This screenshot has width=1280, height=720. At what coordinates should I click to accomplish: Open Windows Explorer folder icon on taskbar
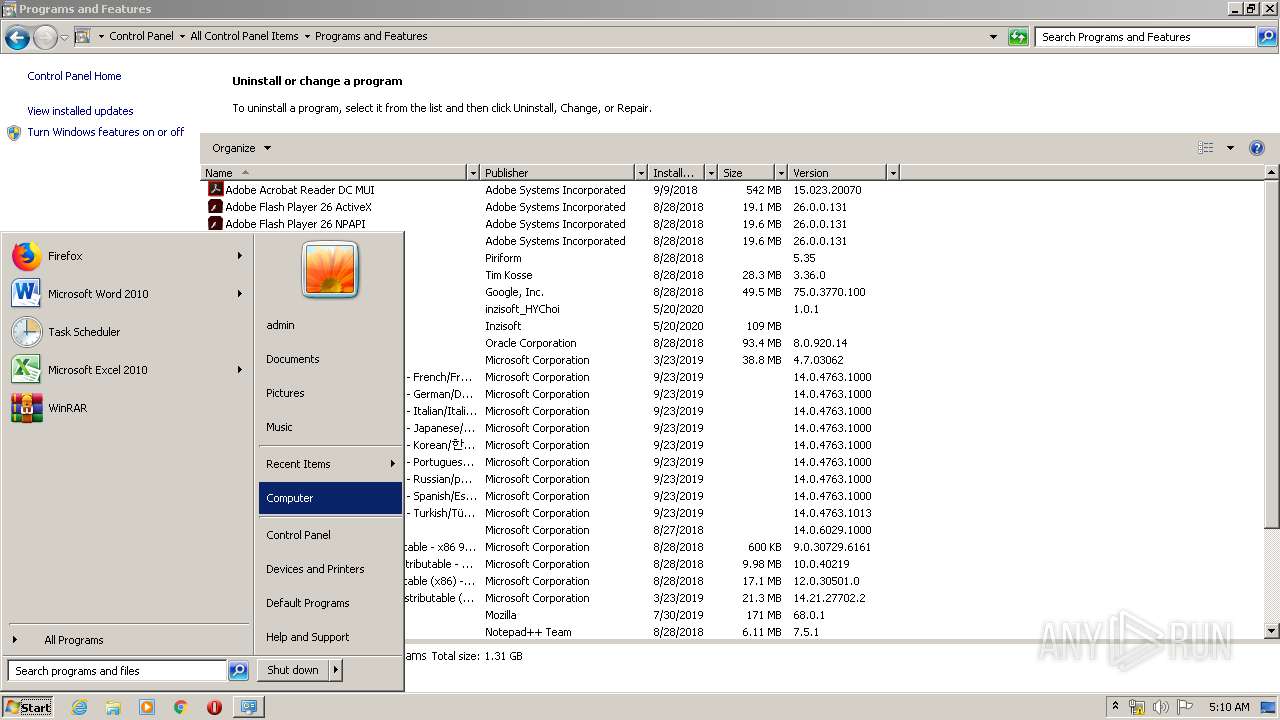pos(113,707)
